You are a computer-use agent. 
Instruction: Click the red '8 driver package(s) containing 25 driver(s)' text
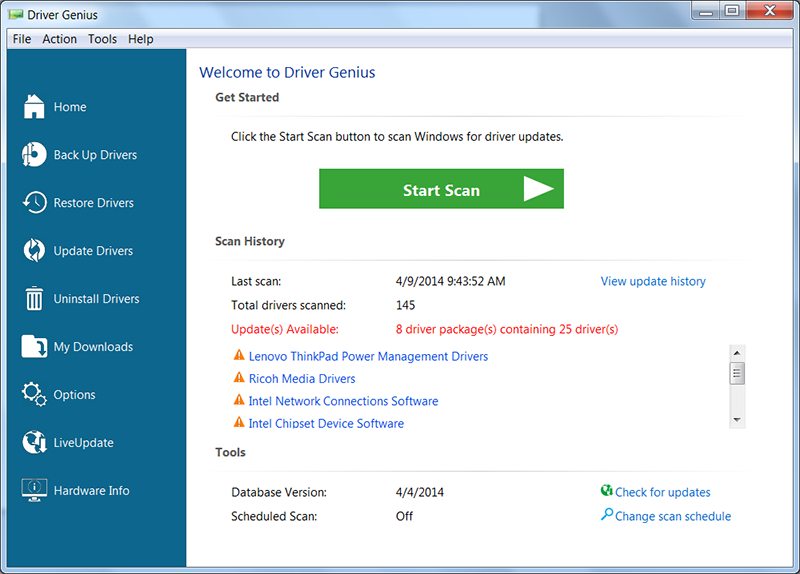[507, 330]
